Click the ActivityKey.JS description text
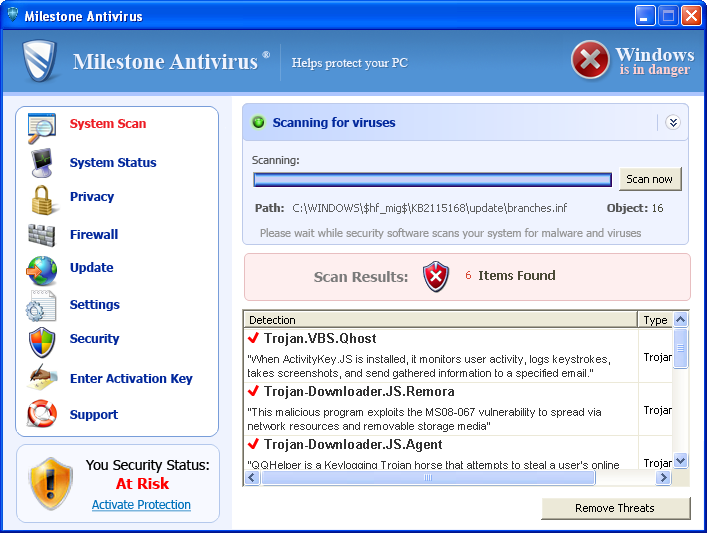707x533 pixels. (429, 366)
